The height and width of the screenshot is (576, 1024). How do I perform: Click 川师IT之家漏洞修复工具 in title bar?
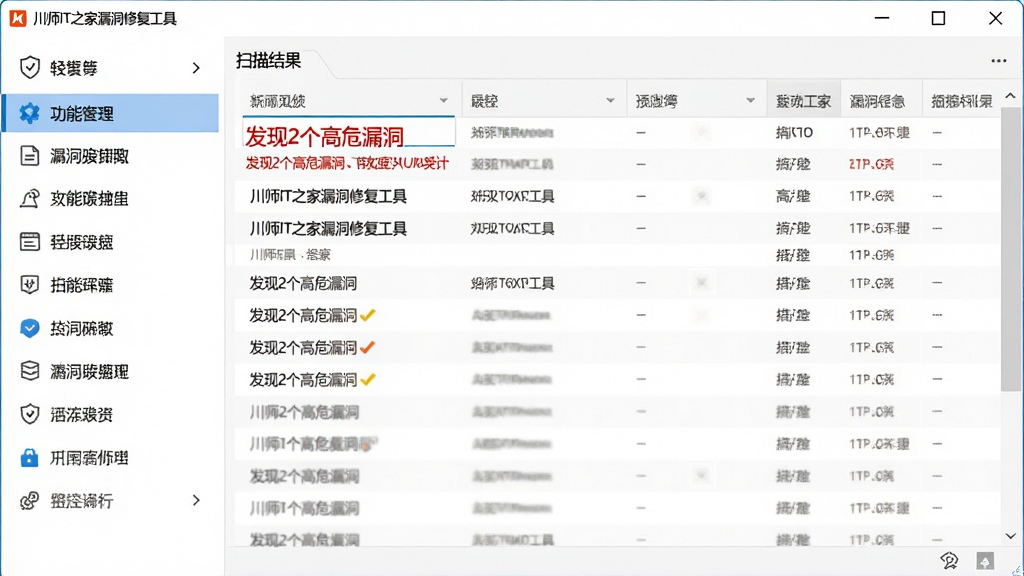pyautogui.click(x=104, y=18)
